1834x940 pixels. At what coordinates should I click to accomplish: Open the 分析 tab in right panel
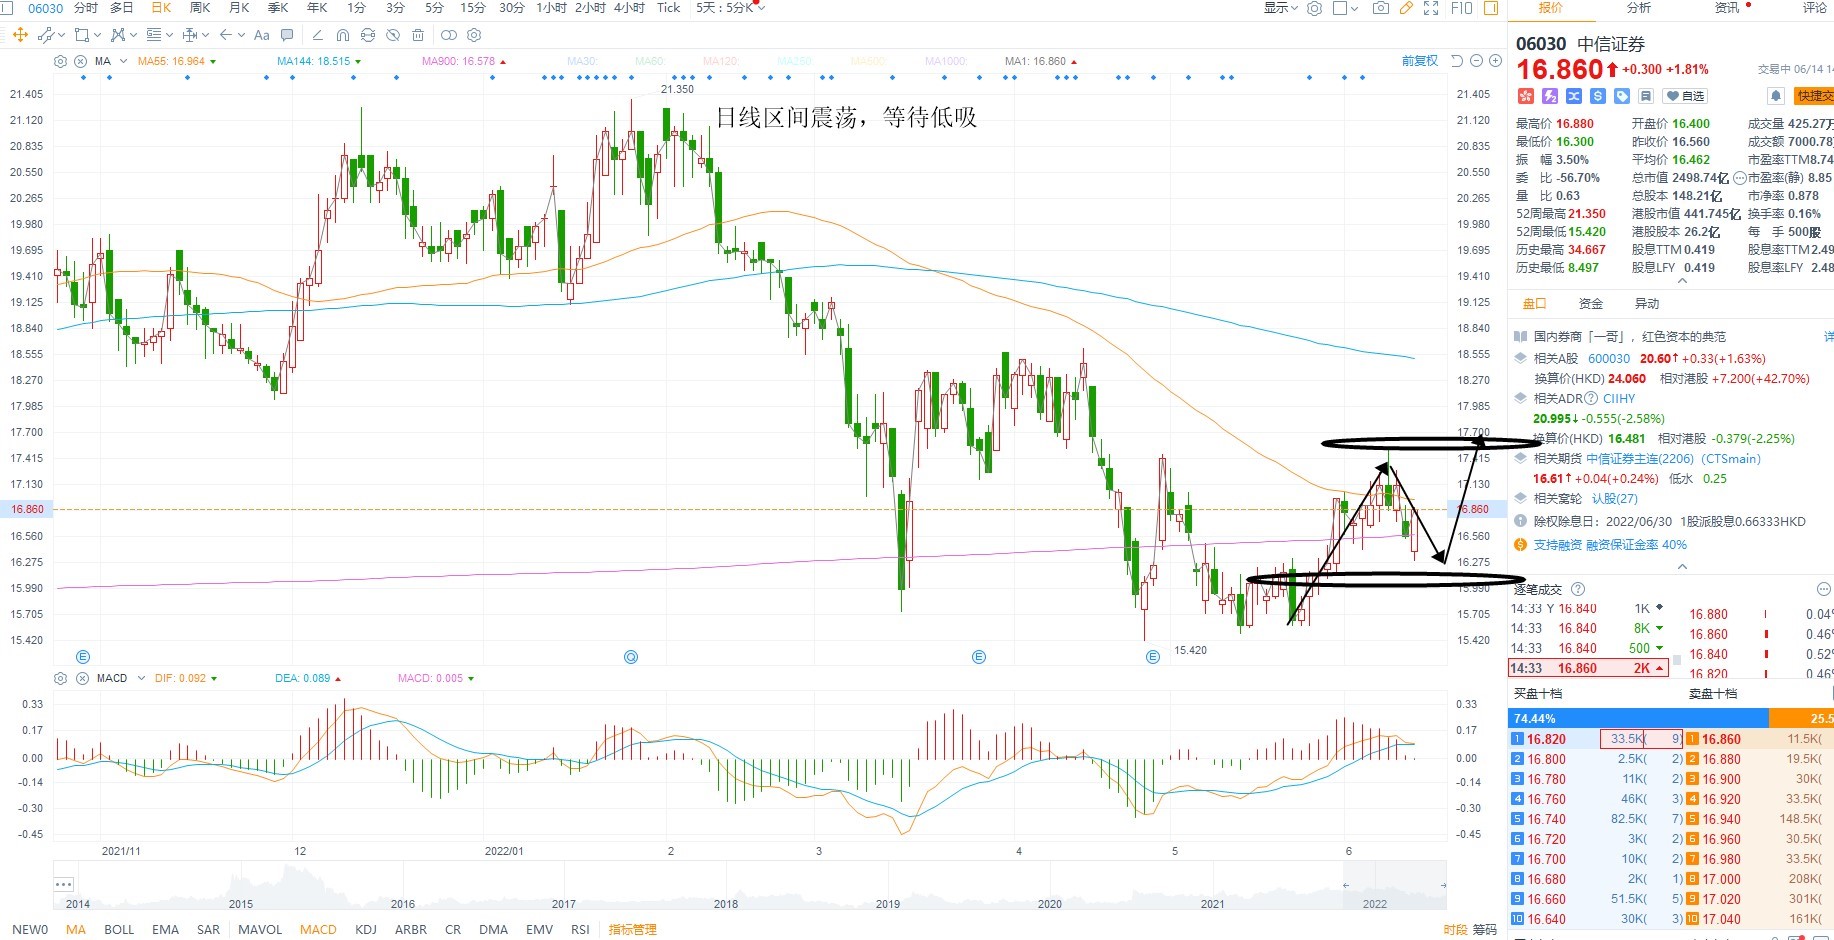pyautogui.click(x=1639, y=8)
